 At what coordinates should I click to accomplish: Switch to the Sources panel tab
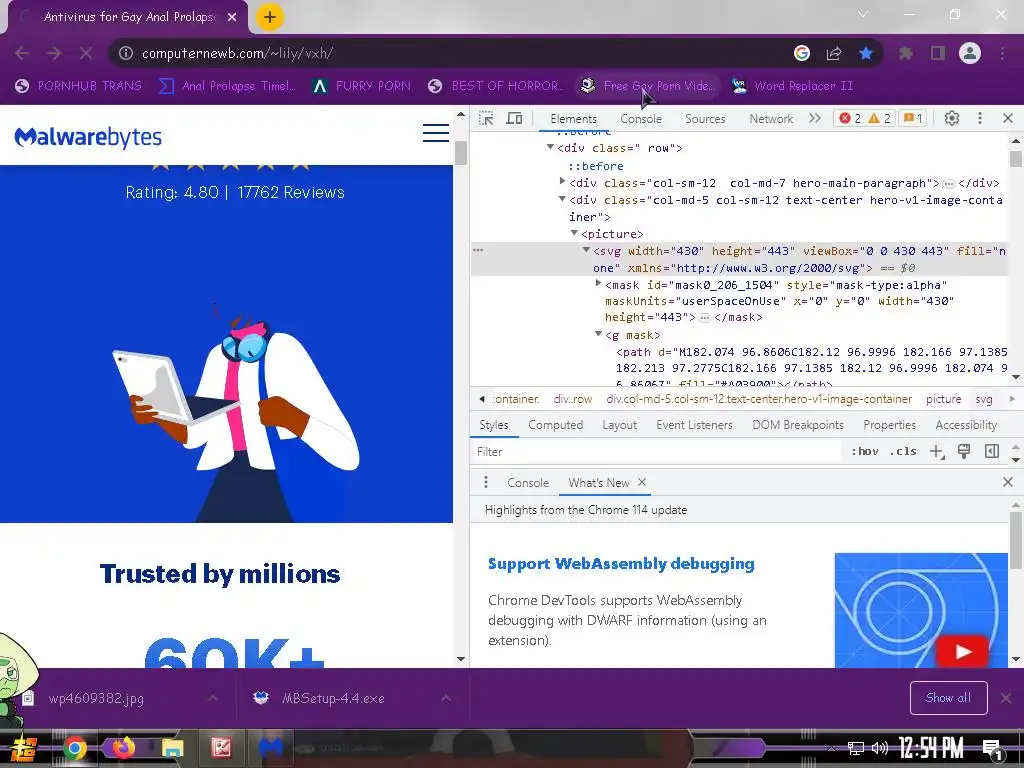705,119
